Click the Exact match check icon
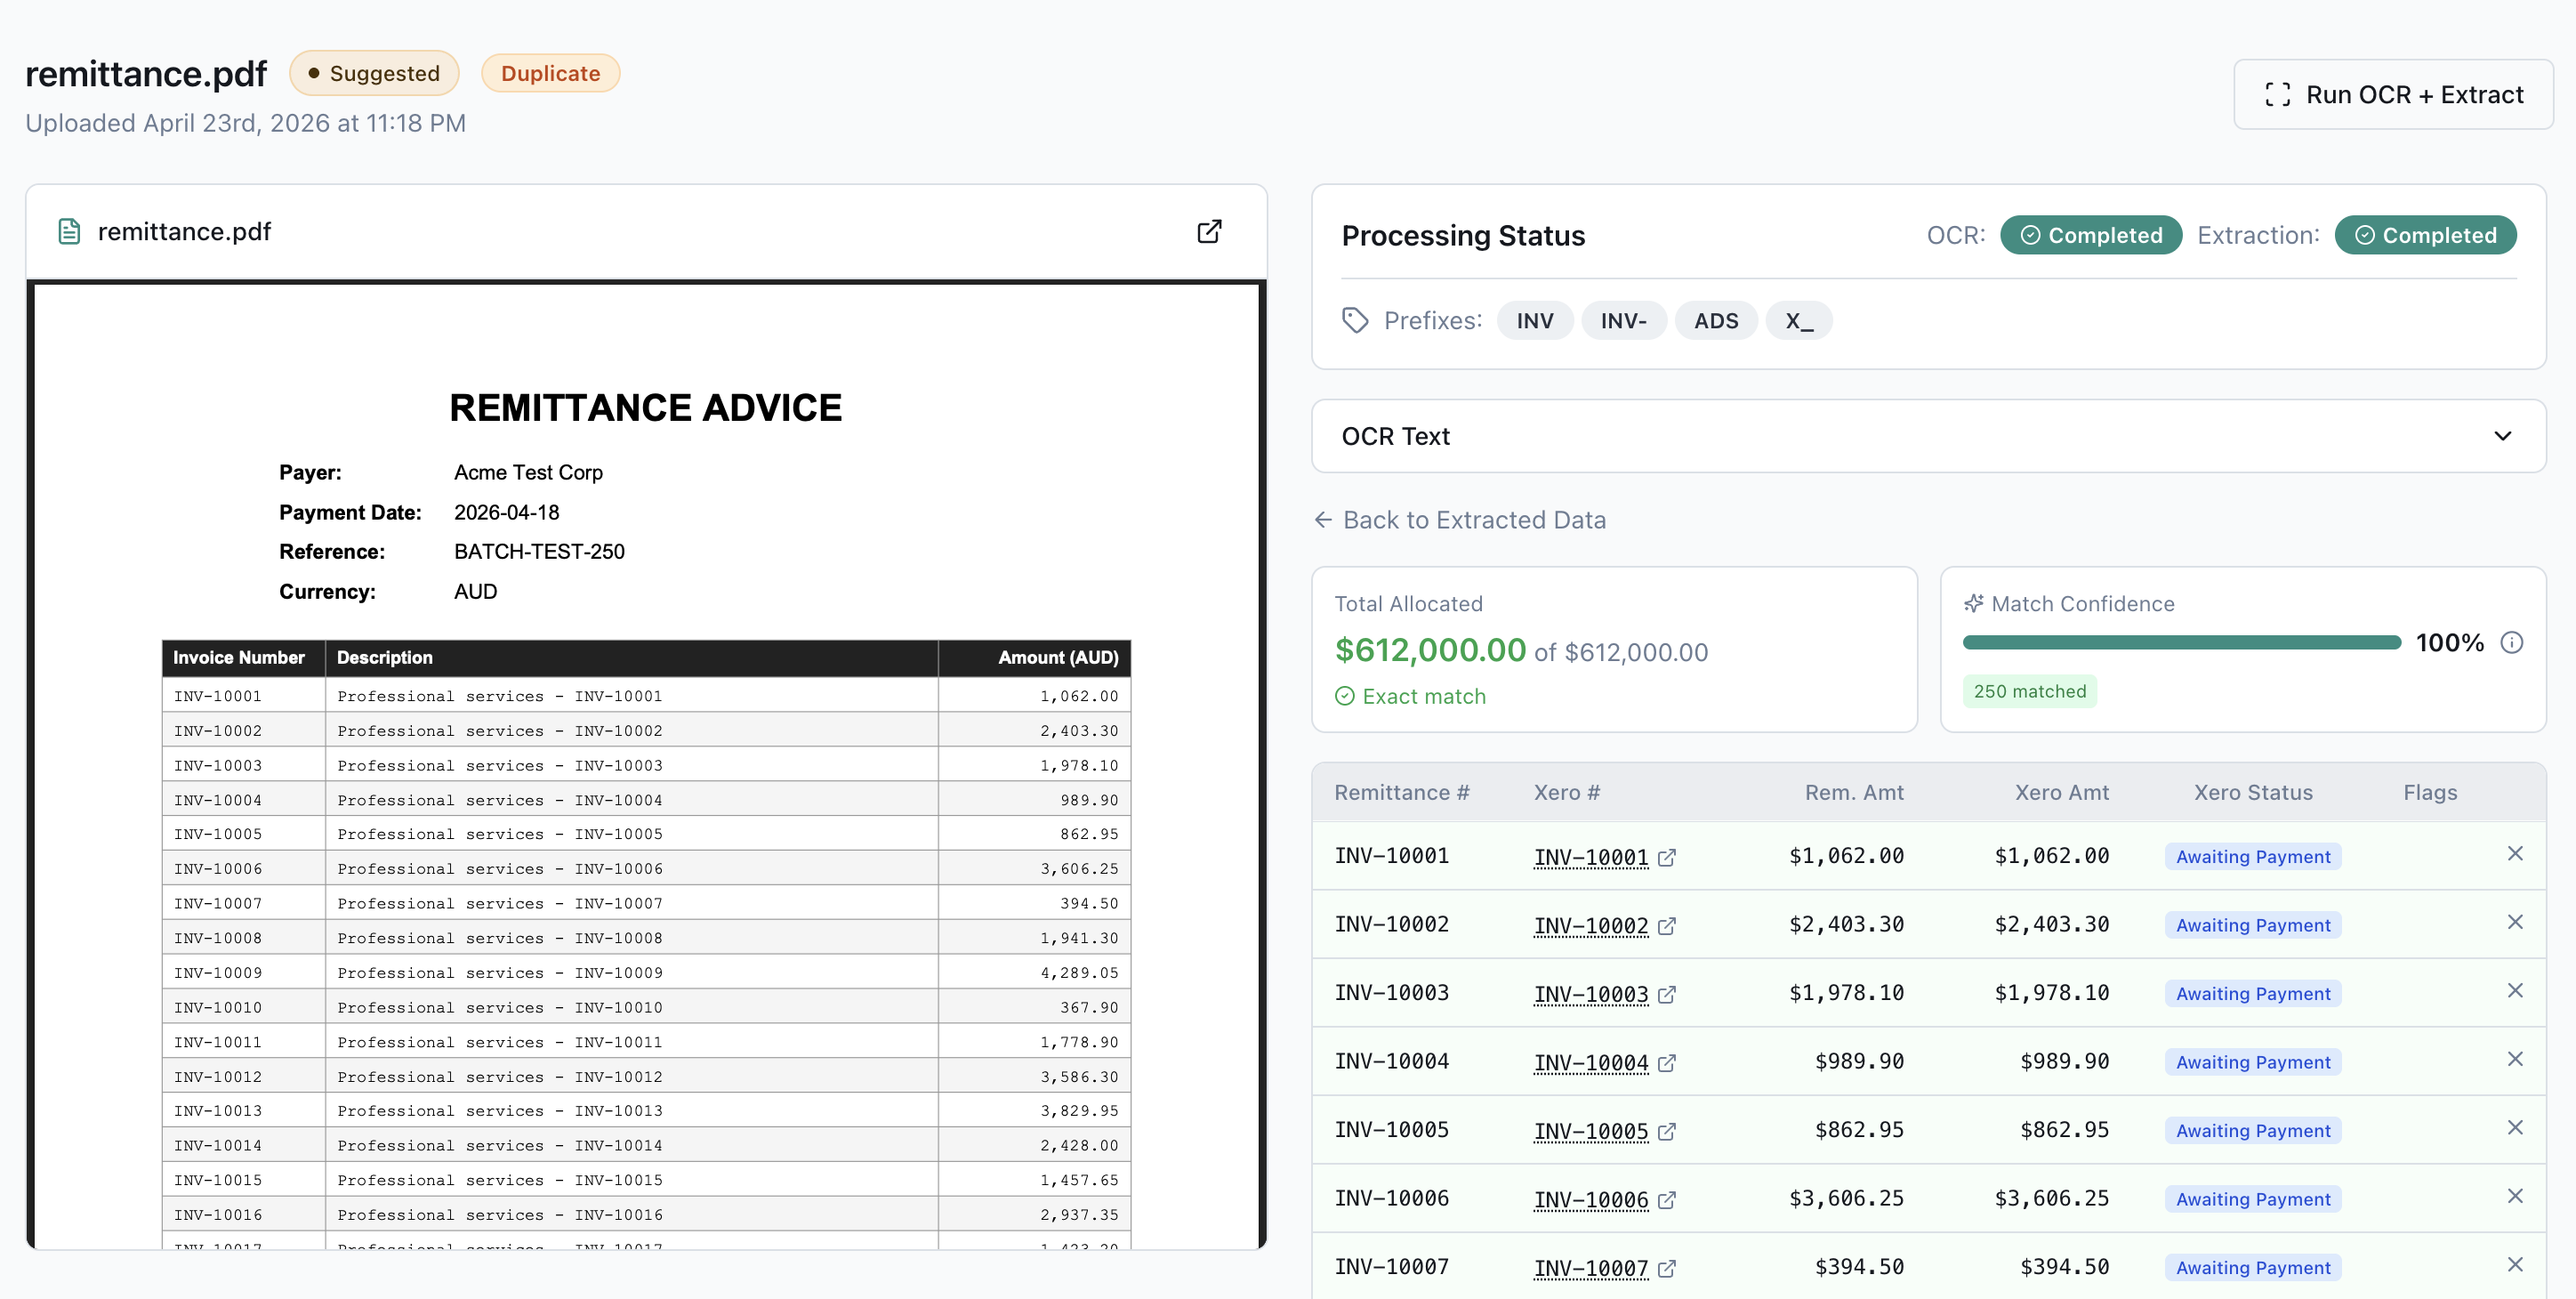 (1345, 697)
